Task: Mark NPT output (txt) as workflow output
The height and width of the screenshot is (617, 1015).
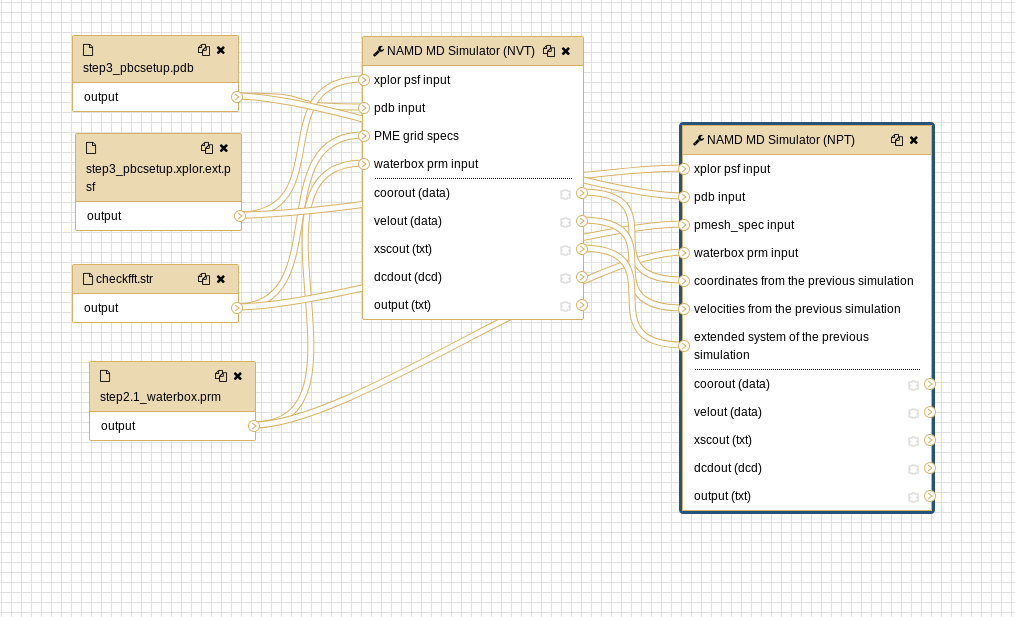Action: (913, 497)
